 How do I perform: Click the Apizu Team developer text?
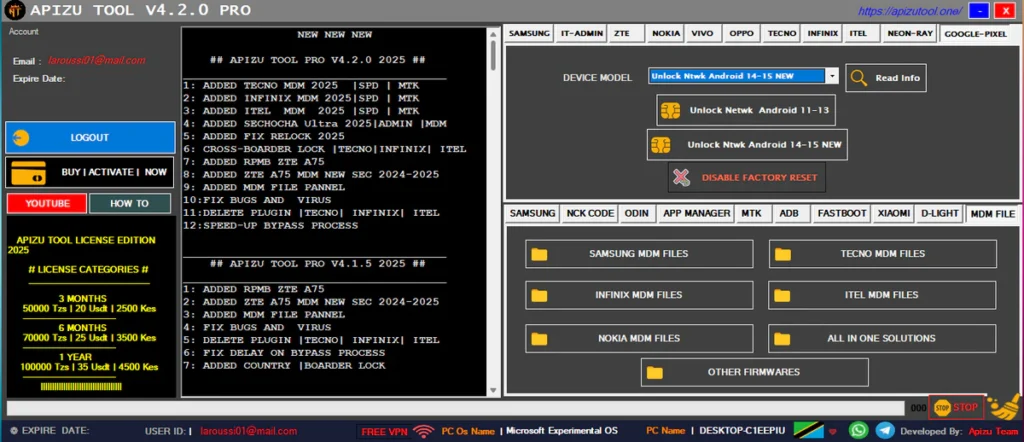pyautogui.click(x=994, y=432)
